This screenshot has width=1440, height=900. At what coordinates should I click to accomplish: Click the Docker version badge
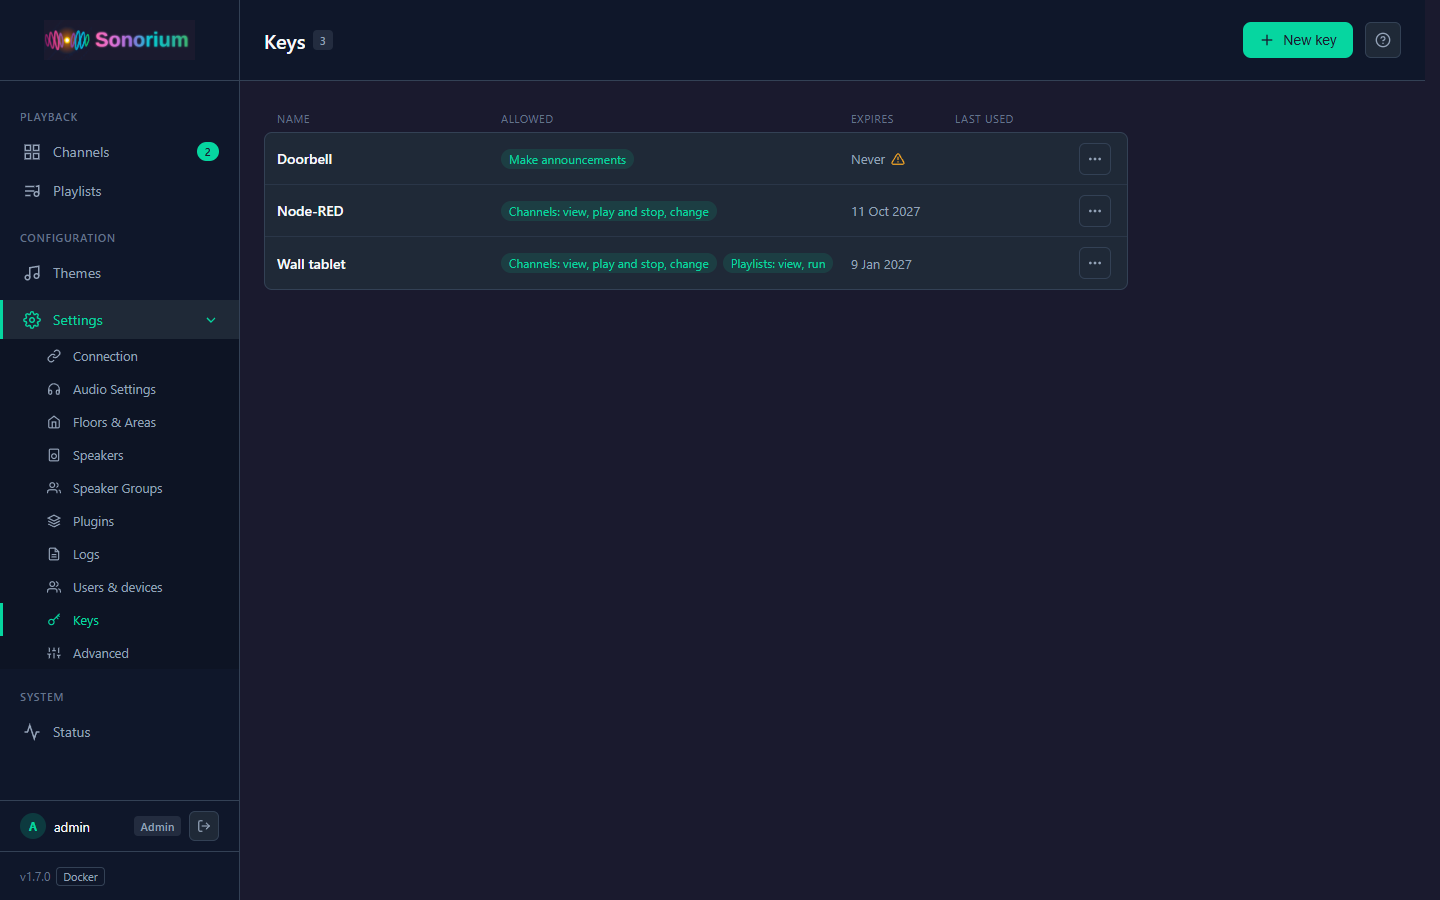(80, 877)
